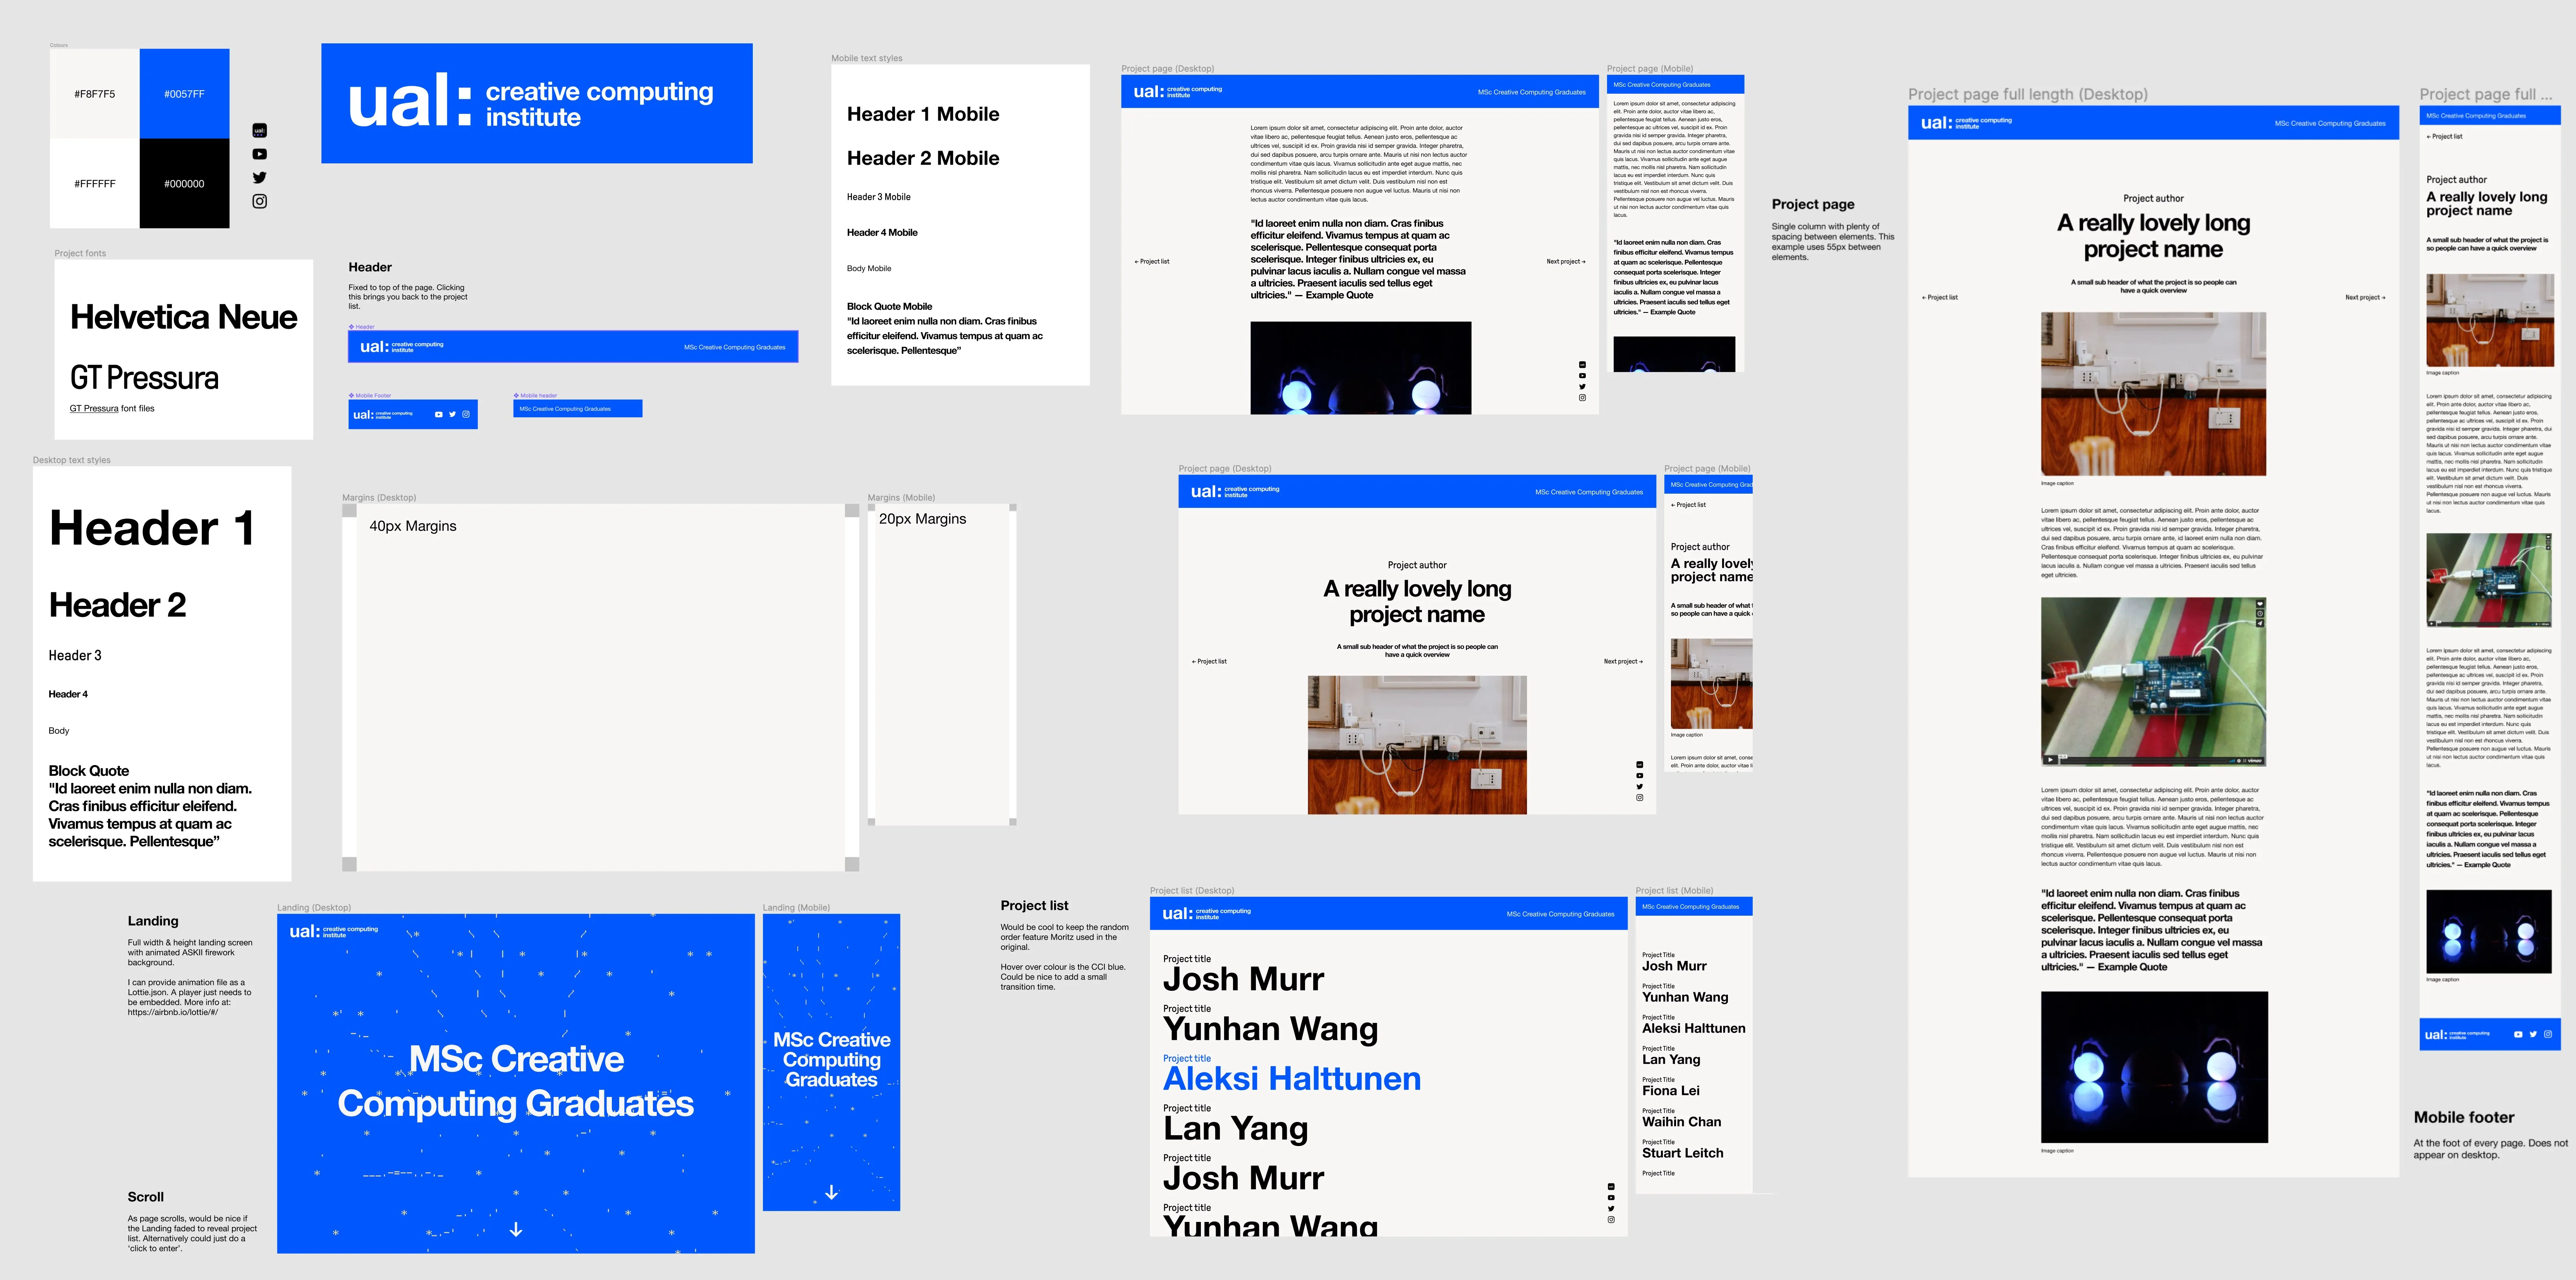
Task: Click the large blue ual: creative computing institute logo banner
Action: (x=537, y=103)
